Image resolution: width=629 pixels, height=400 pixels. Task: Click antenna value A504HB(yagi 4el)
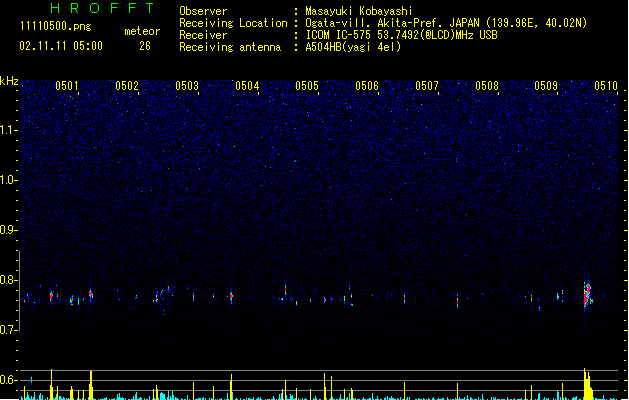353,47
